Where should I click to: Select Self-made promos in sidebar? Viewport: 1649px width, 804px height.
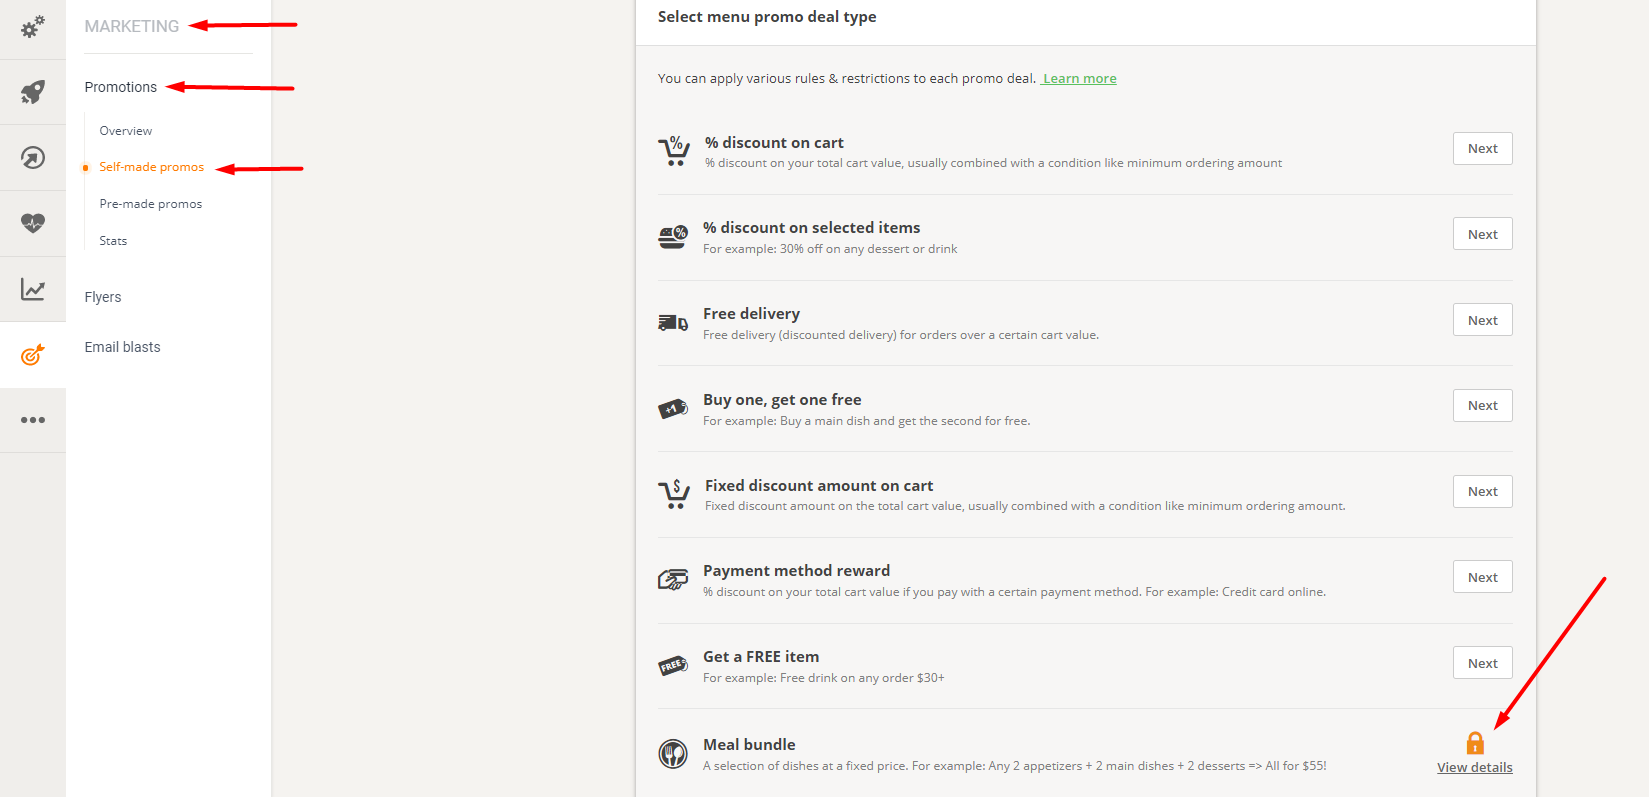[152, 167]
